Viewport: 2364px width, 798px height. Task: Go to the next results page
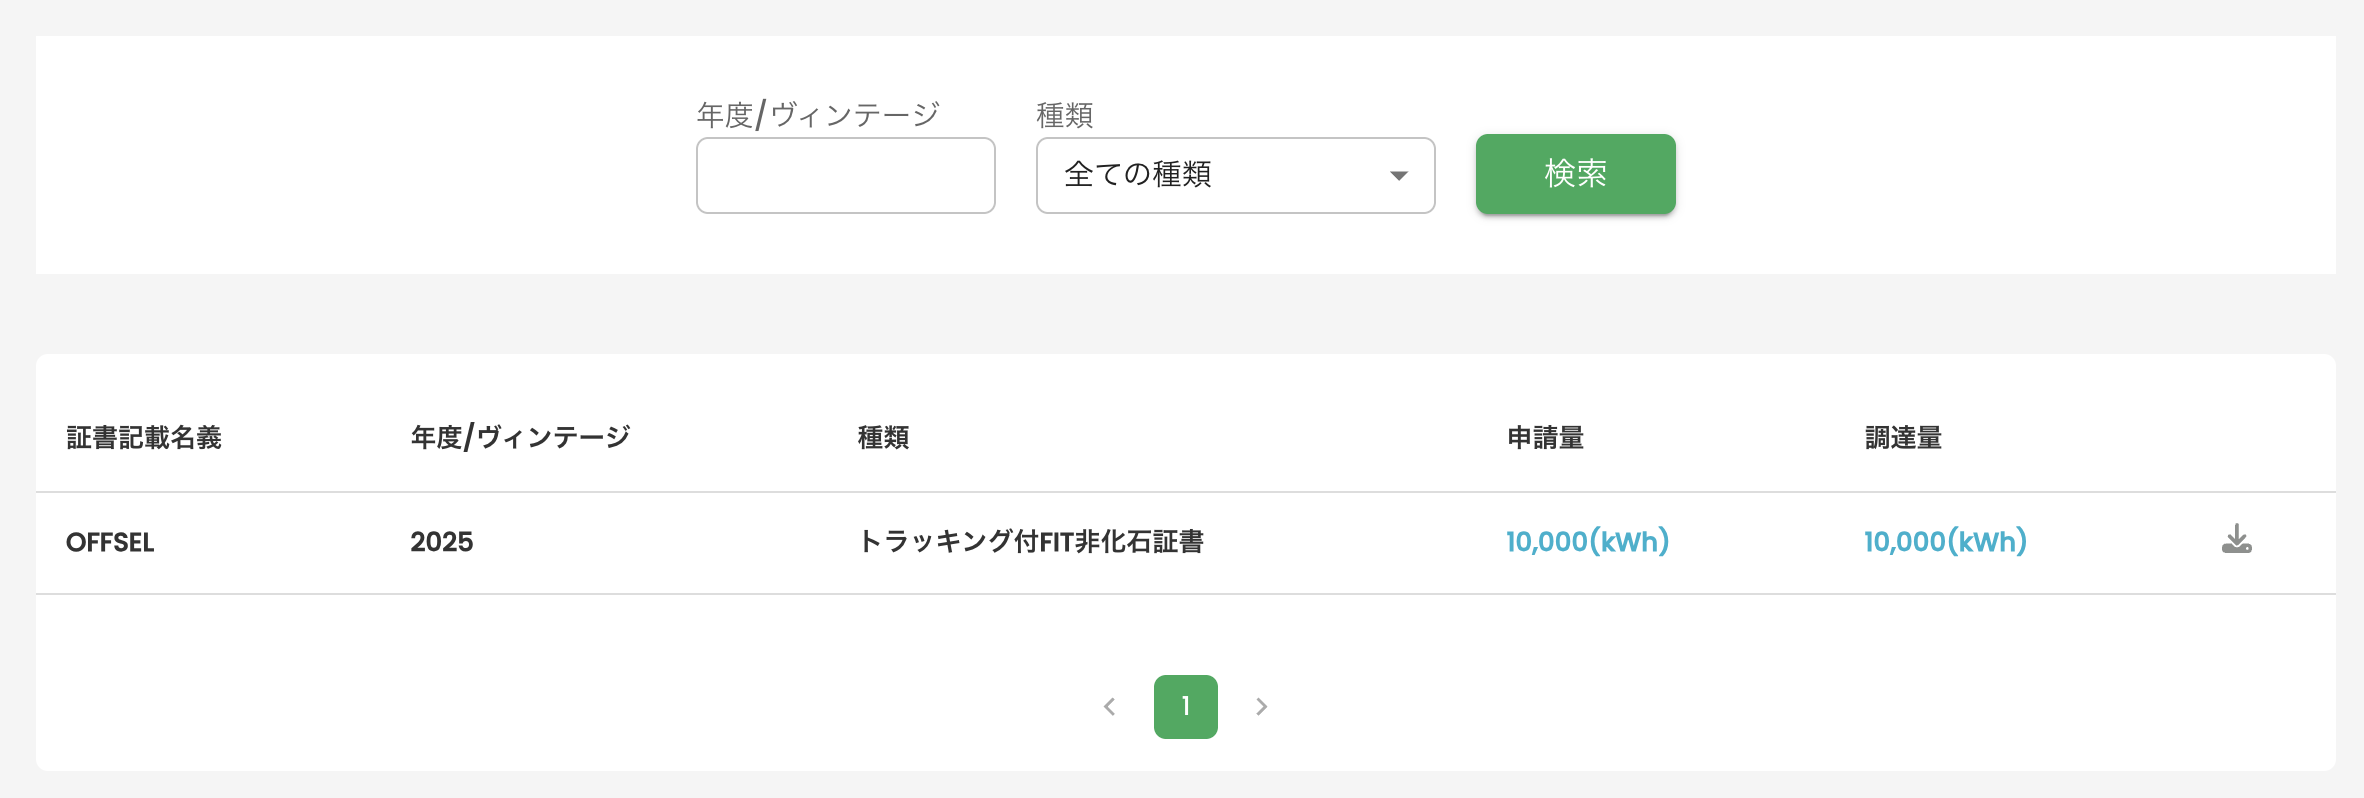(x=1262, y=707)
